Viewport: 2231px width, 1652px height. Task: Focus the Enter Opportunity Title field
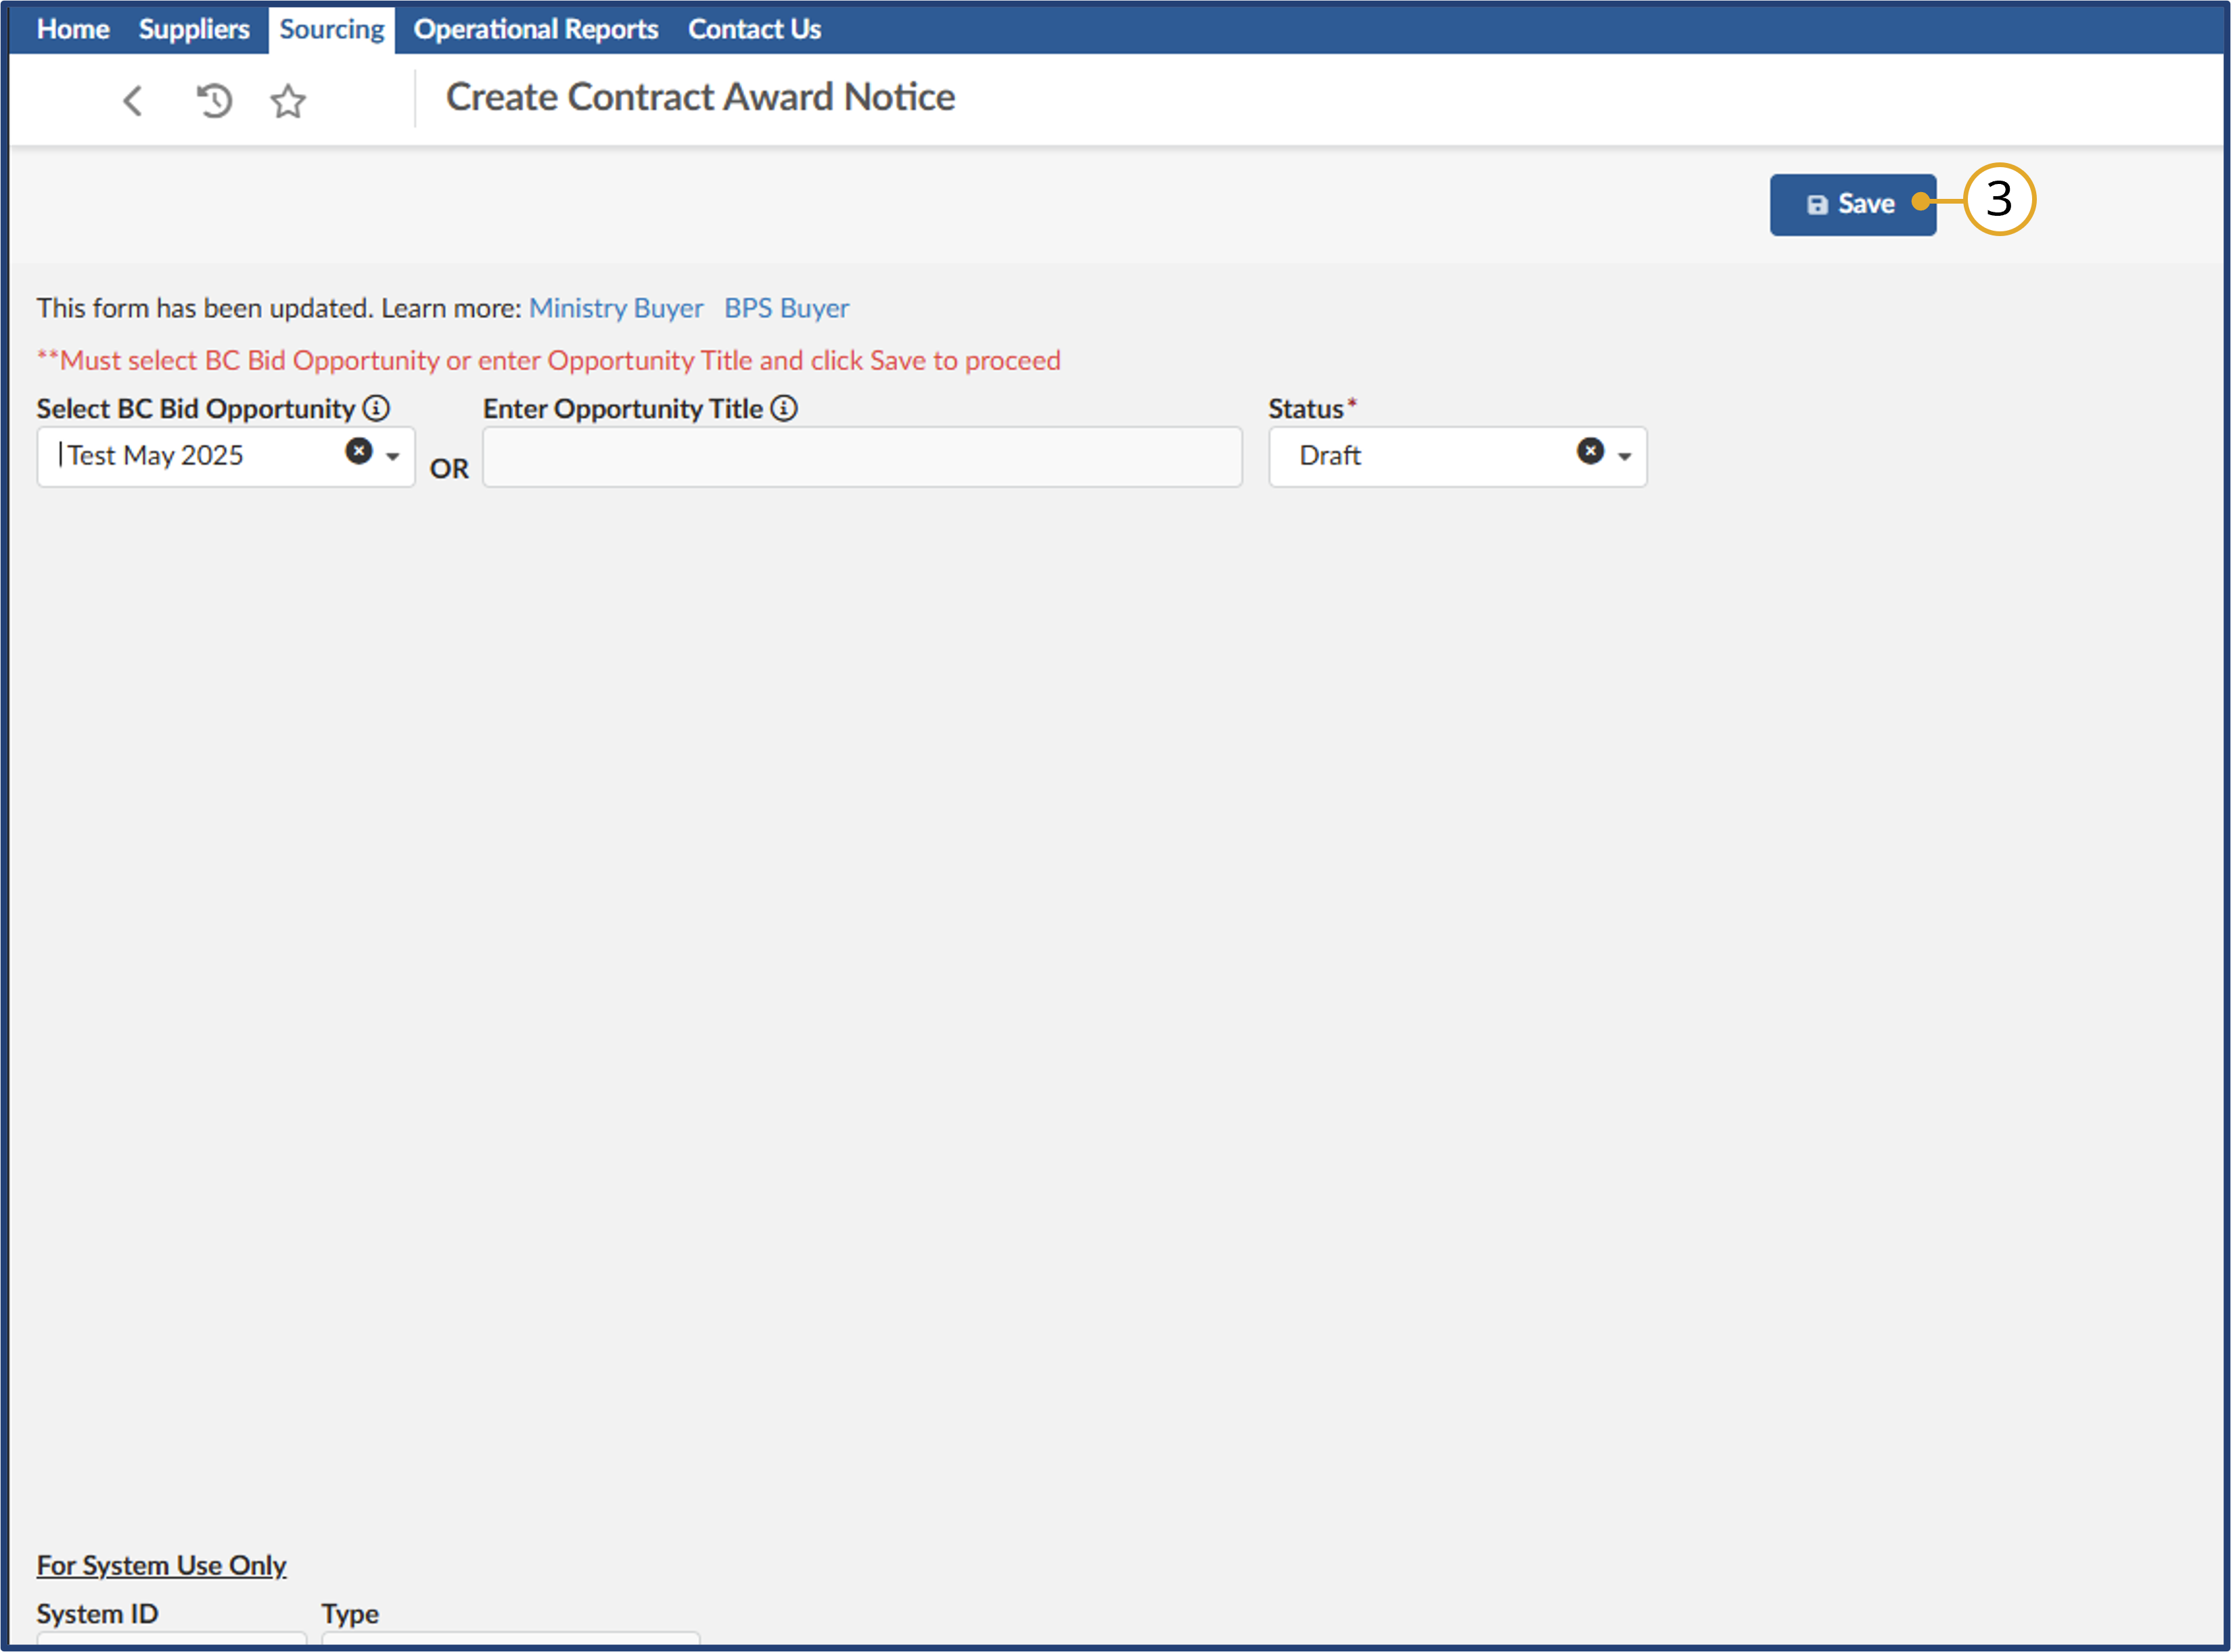point(862,457)
